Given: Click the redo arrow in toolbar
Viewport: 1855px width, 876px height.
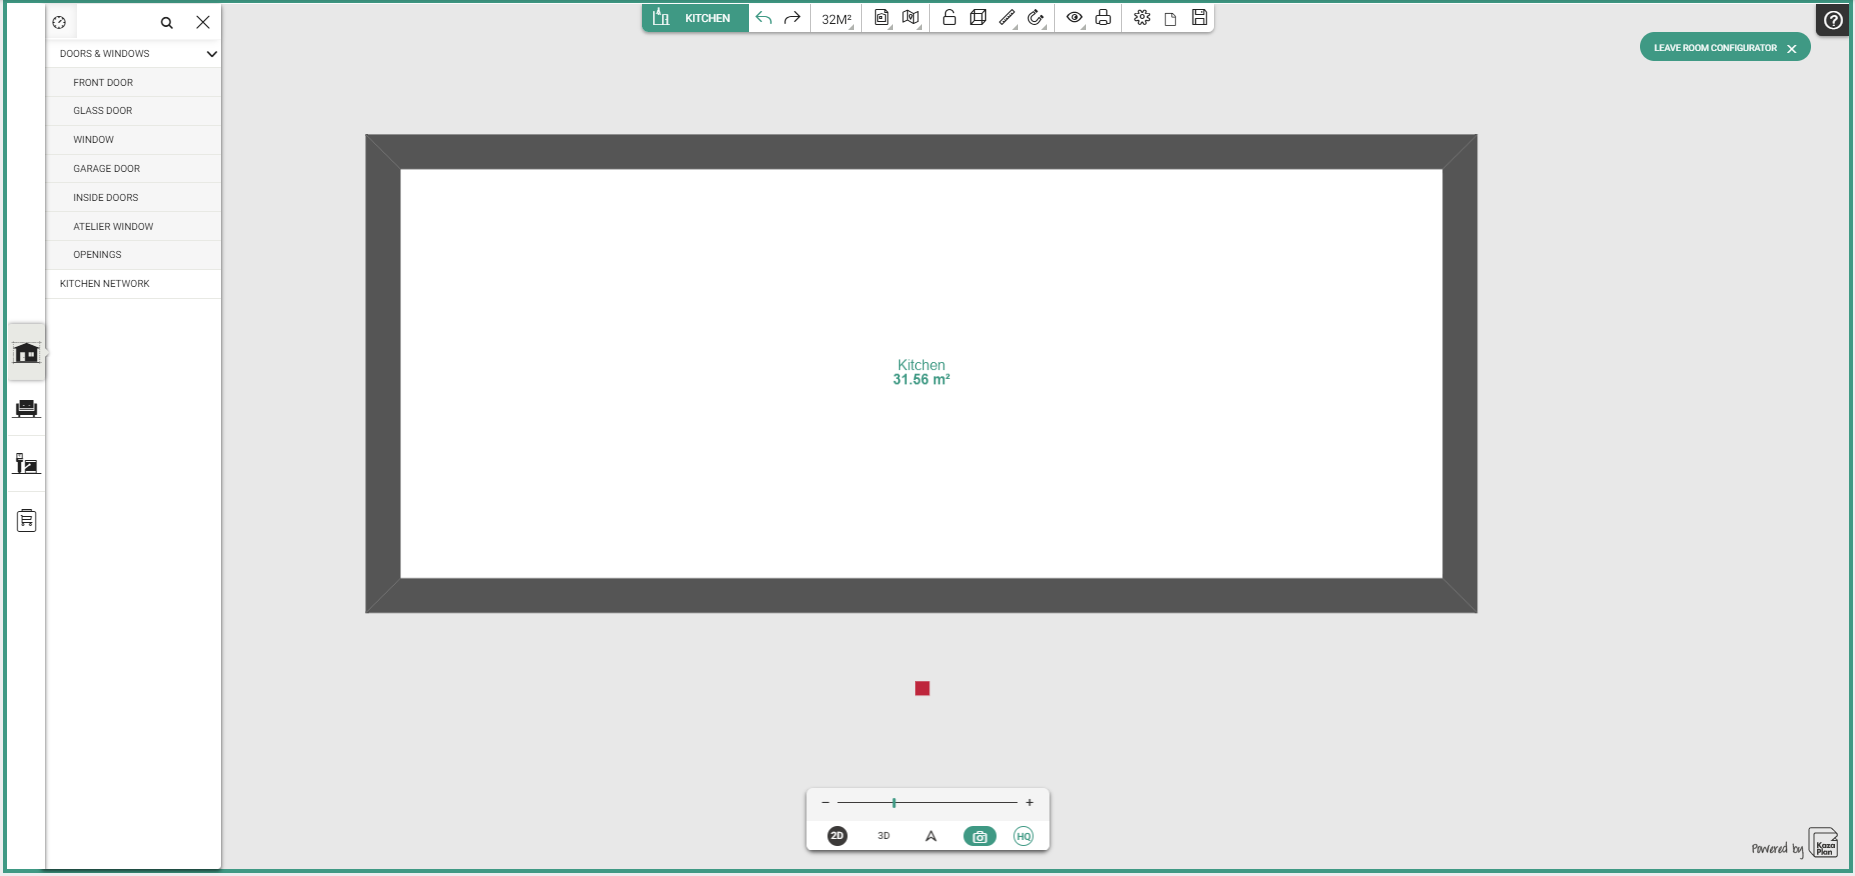Looking at the screenshot, I should pyautogui.click(x=792, y=18).
